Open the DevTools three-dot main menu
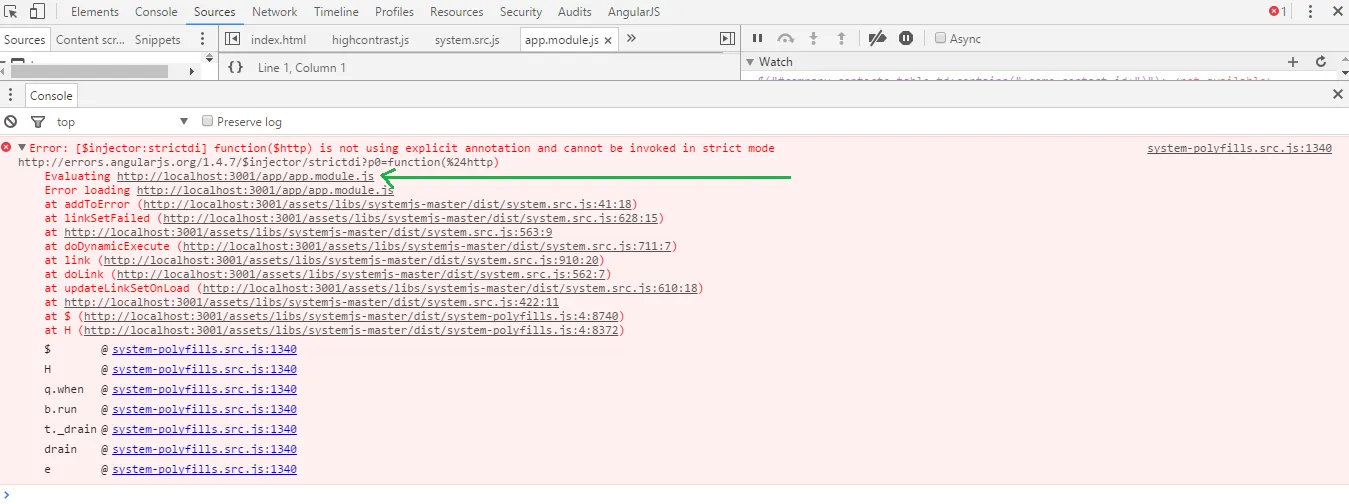Screen dimensions: 1349x504 (x=1309, y=12)
